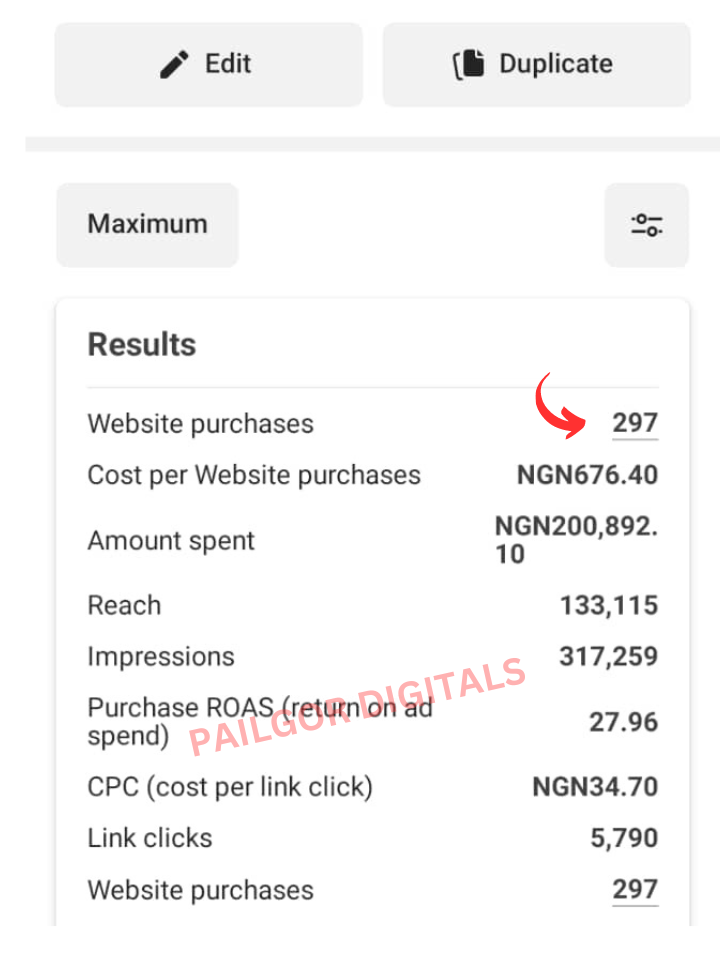
Task: Click the copy icon on Duplicate
Action: (469, 65)
